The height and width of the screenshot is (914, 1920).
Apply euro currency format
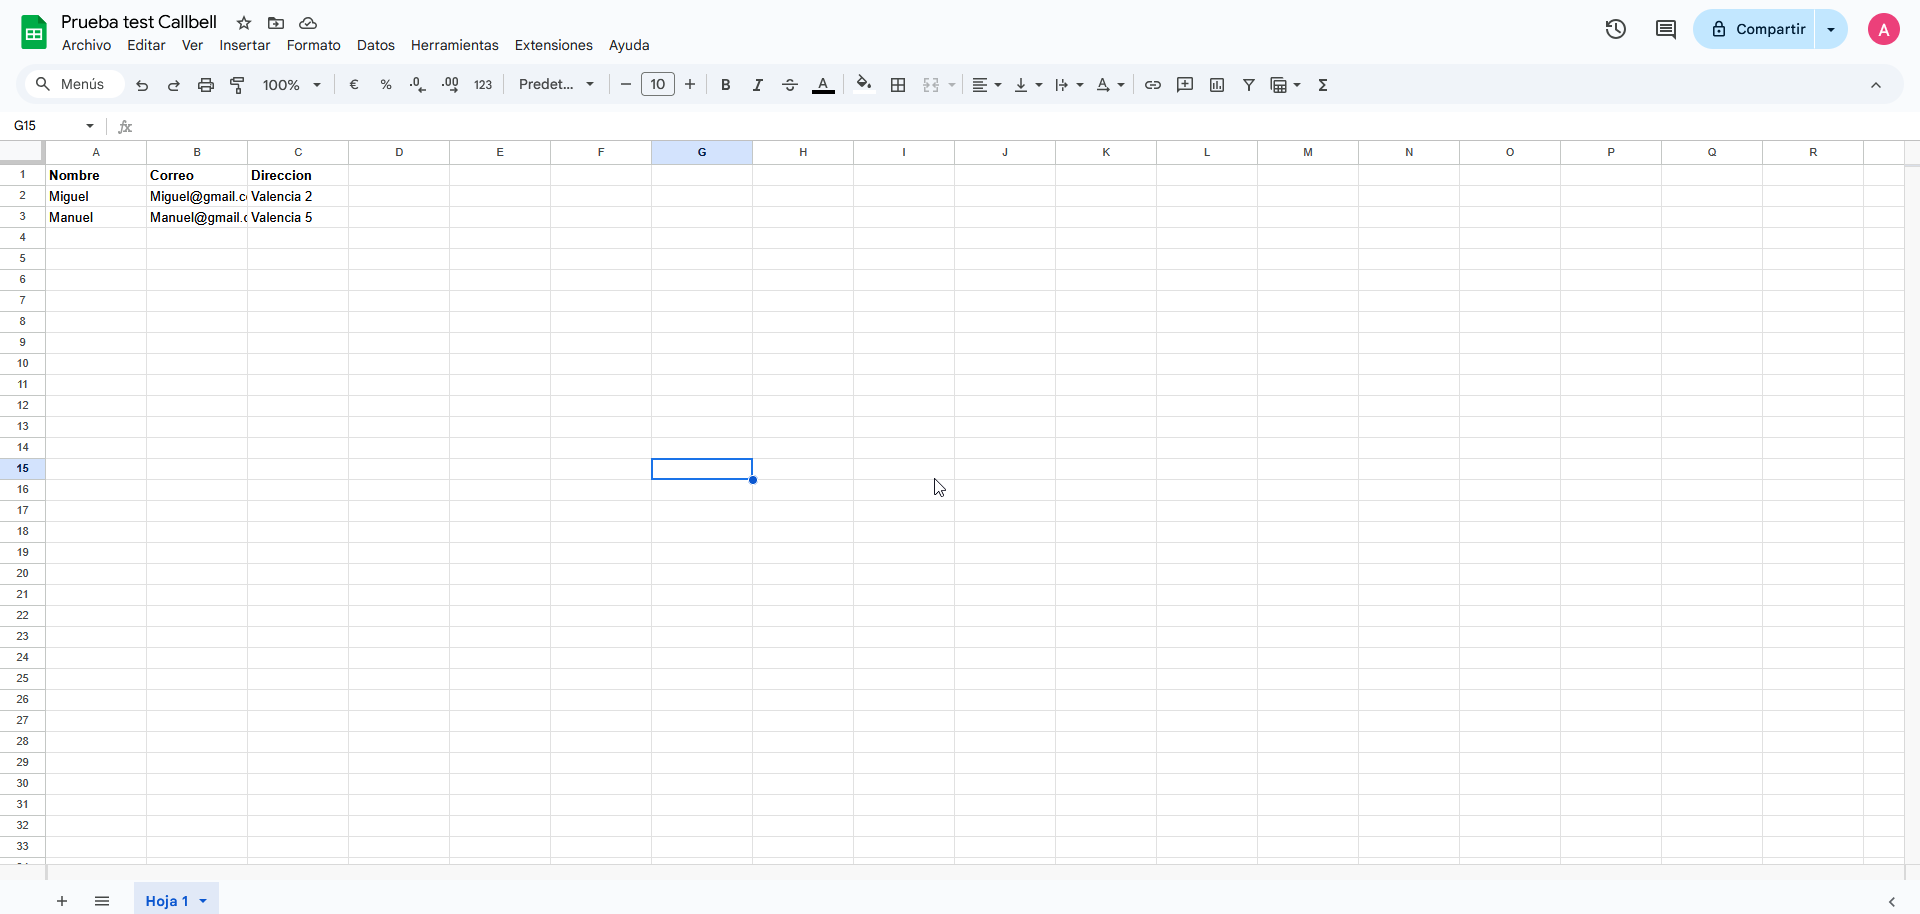354,85
